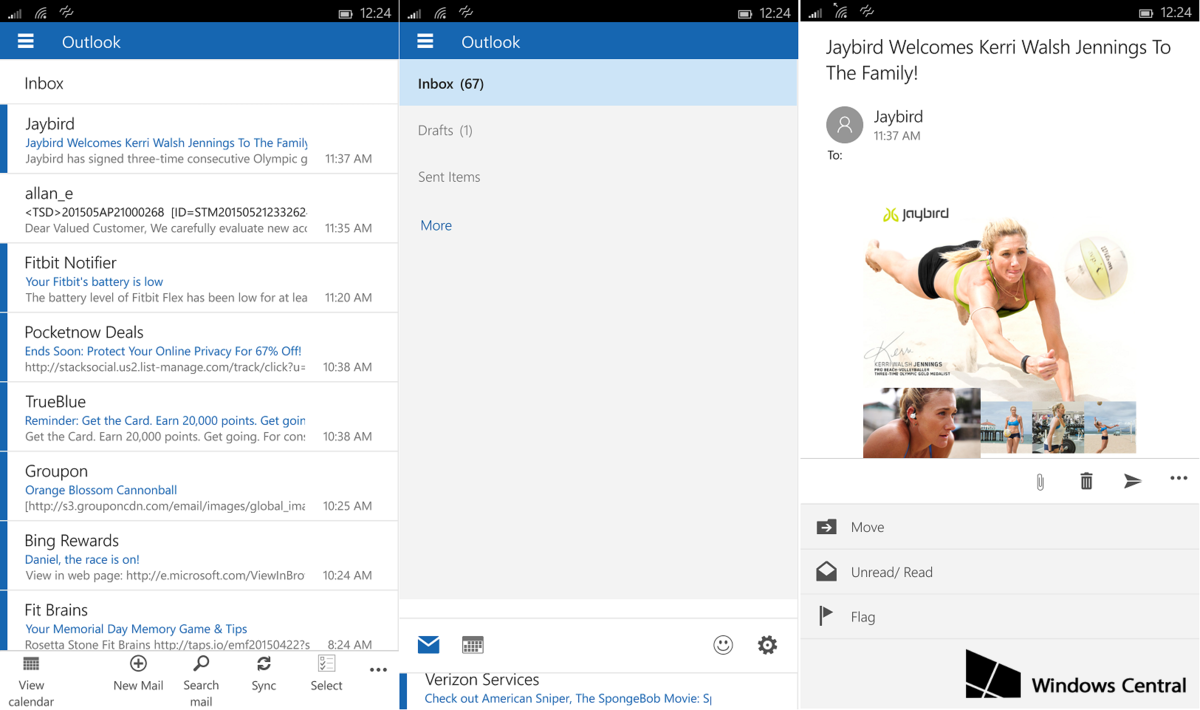Click close-up earbuds photo thumbnail
Screen dimensions: 1200x710
click(921, 424)
